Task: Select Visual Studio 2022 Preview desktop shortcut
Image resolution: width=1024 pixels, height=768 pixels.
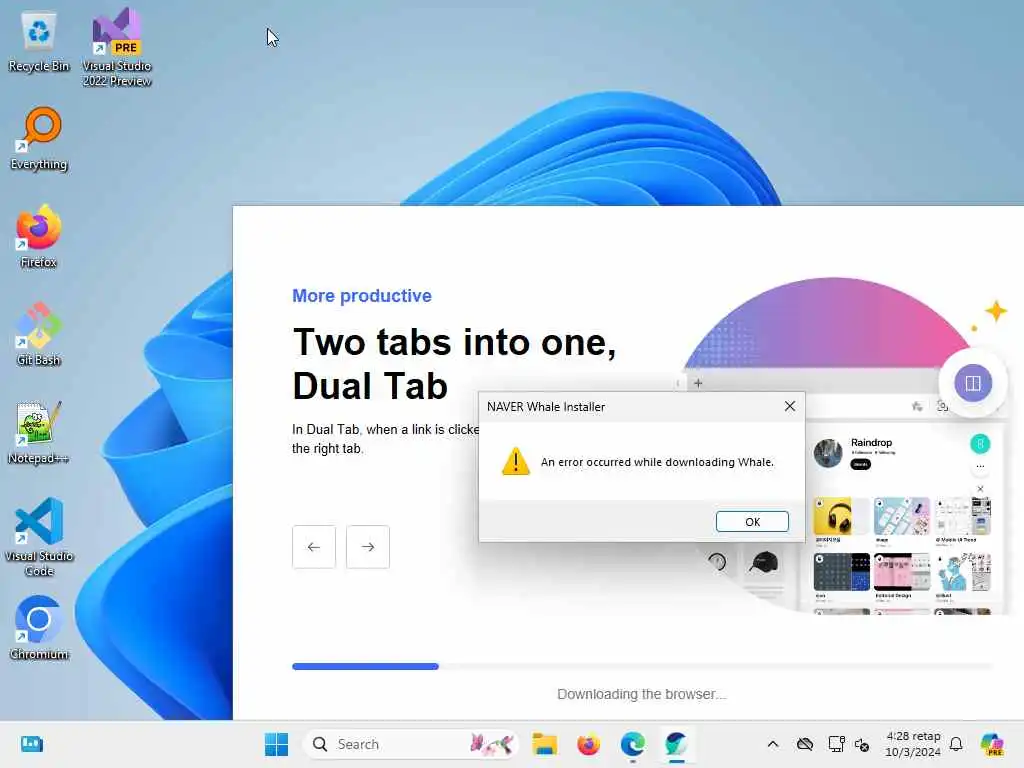Action: [117, 47]
